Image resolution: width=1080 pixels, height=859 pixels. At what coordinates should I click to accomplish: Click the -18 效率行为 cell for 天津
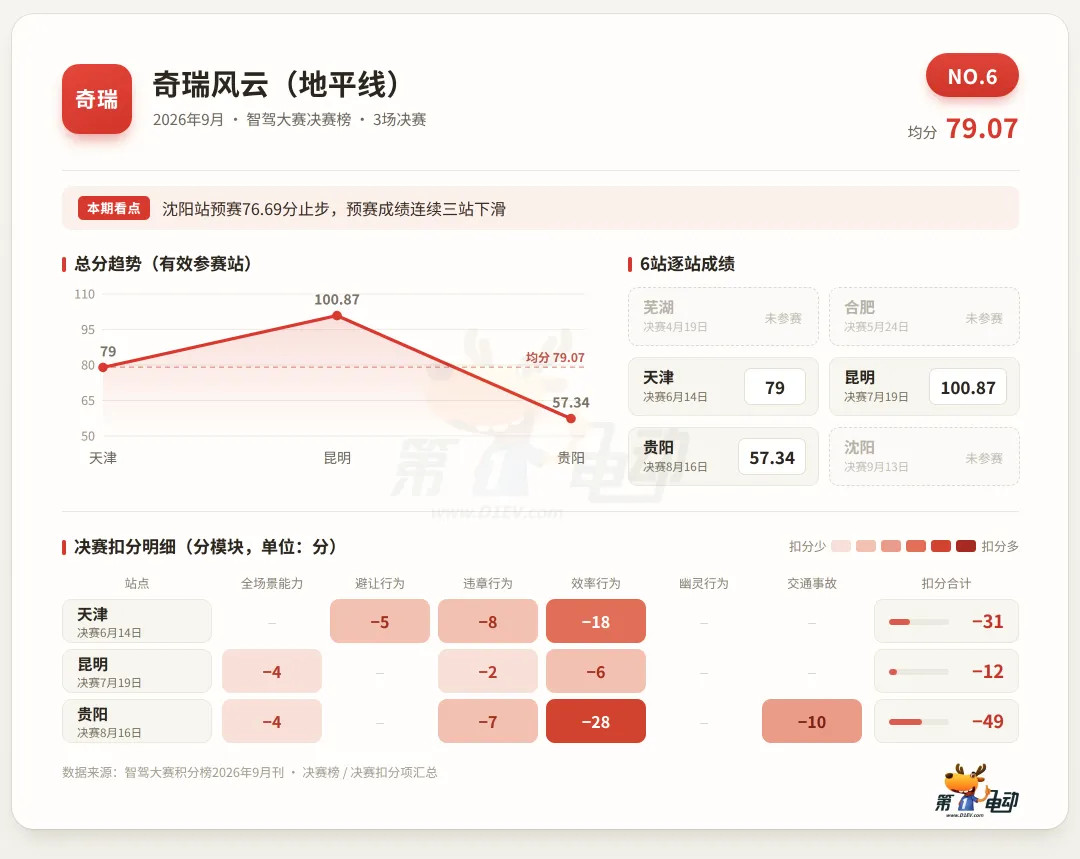pos(596,621)
